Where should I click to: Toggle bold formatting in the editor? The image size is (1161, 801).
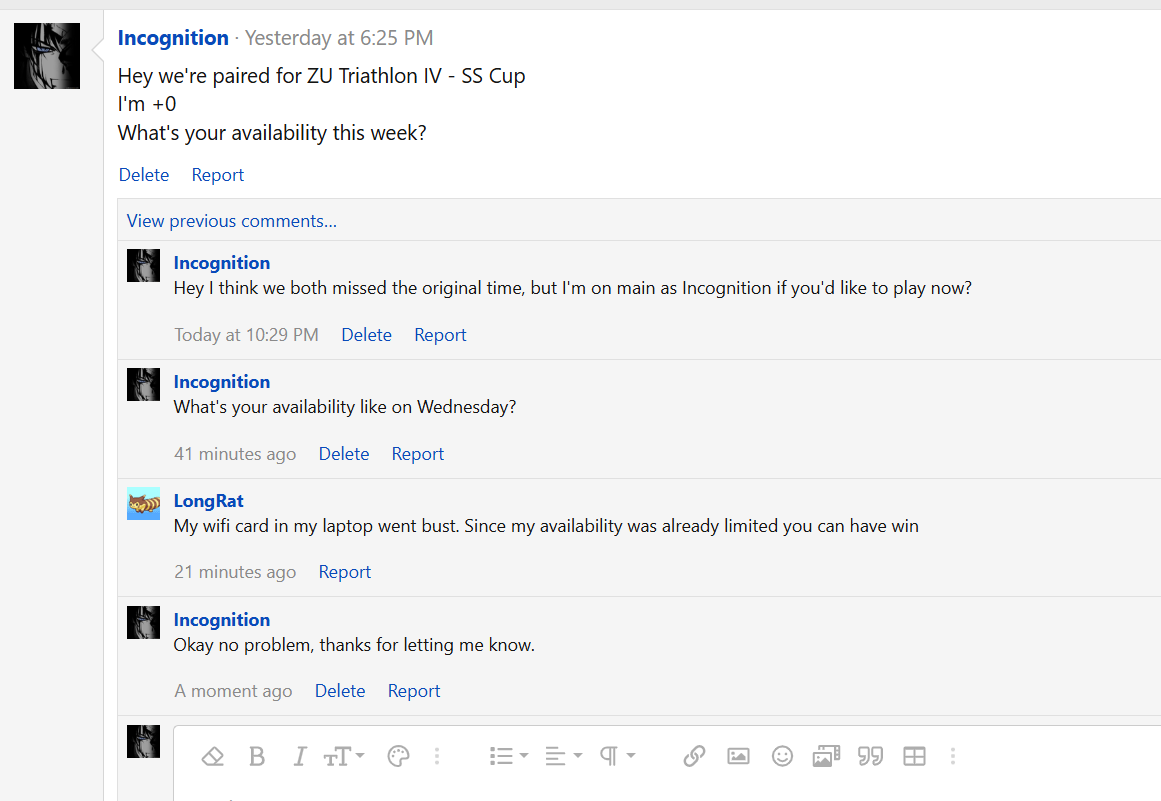click(257, 756)
